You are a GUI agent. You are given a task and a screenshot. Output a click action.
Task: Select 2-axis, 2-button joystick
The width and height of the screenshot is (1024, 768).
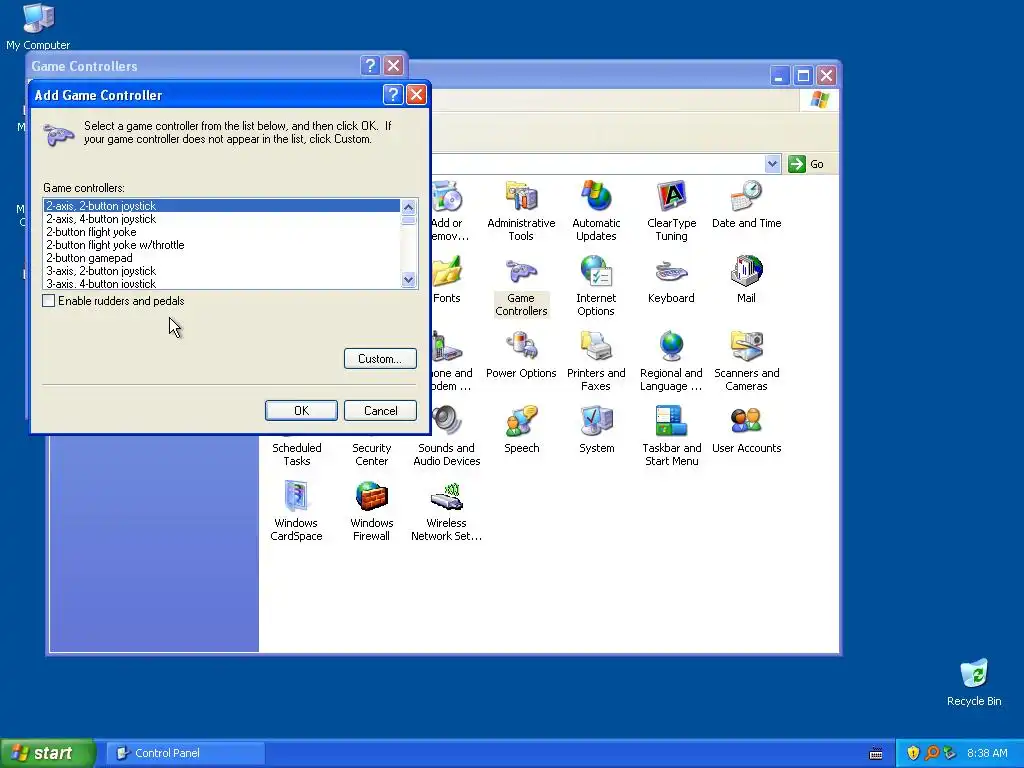[x=222, y=206]
